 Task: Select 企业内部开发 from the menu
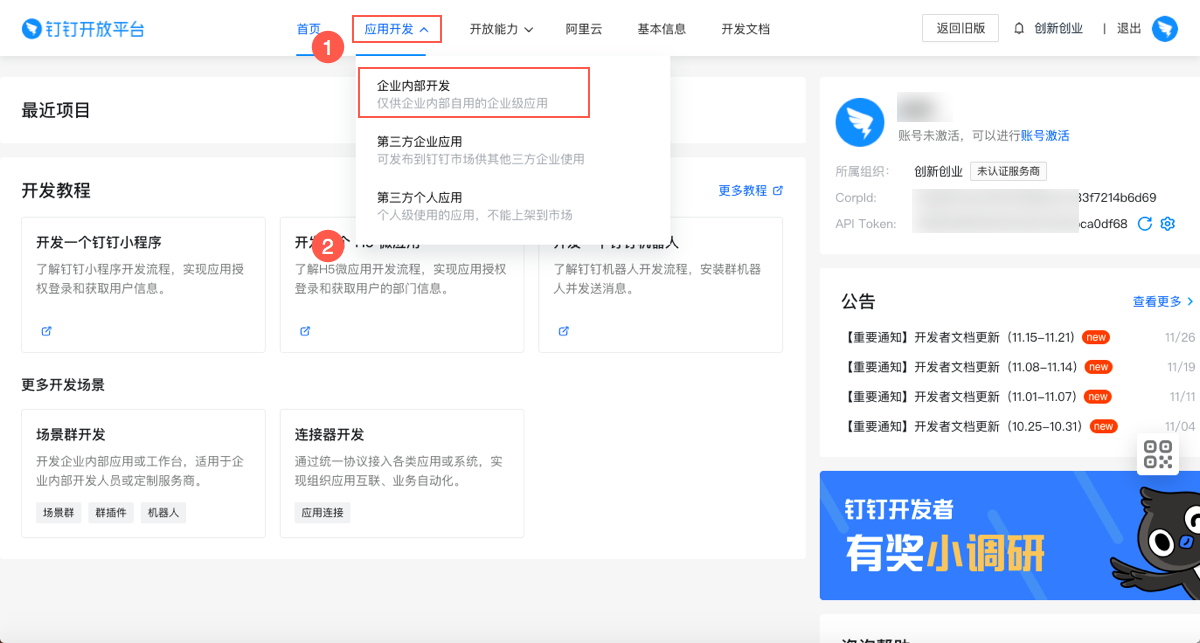tap(474, 93)
